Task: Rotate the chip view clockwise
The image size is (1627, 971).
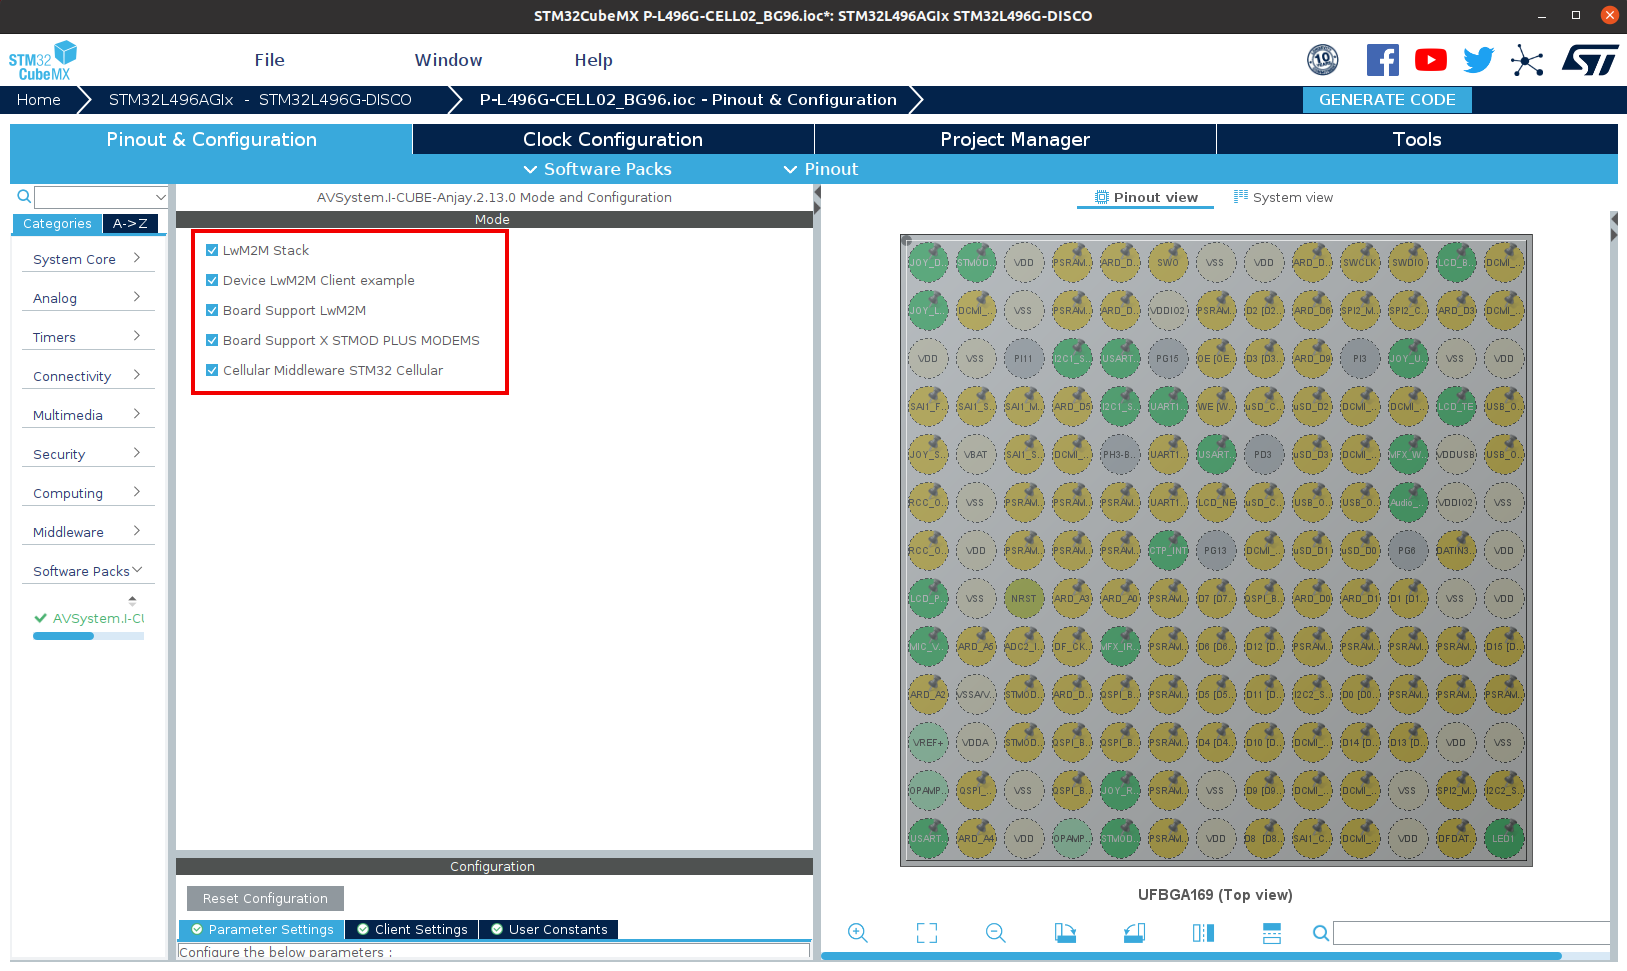Action: [1065, 933]
